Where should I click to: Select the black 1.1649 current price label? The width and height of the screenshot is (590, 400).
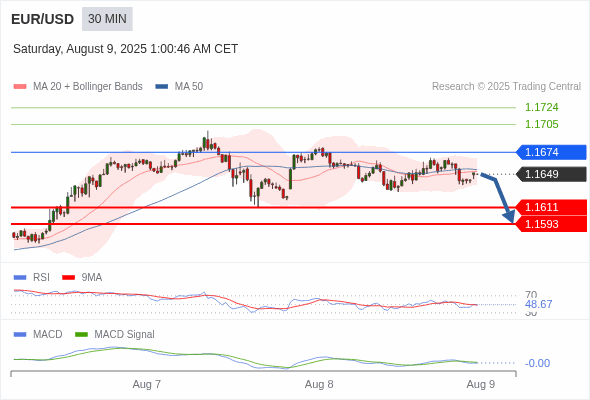(551, 174)
